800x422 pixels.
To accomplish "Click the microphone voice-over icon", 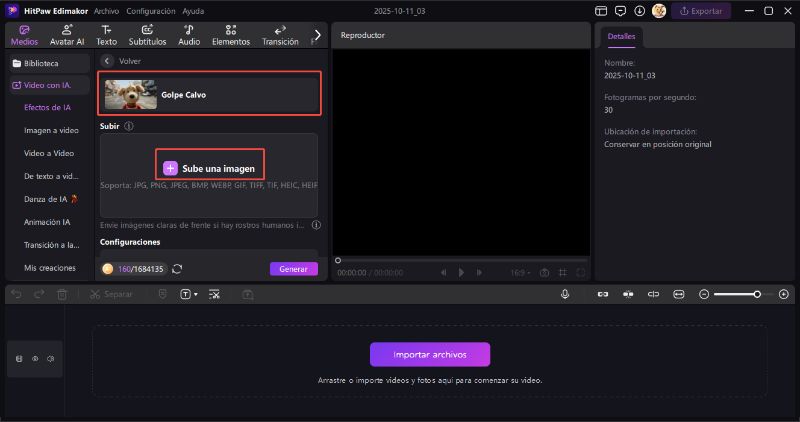I will click(x=565, y=294).
